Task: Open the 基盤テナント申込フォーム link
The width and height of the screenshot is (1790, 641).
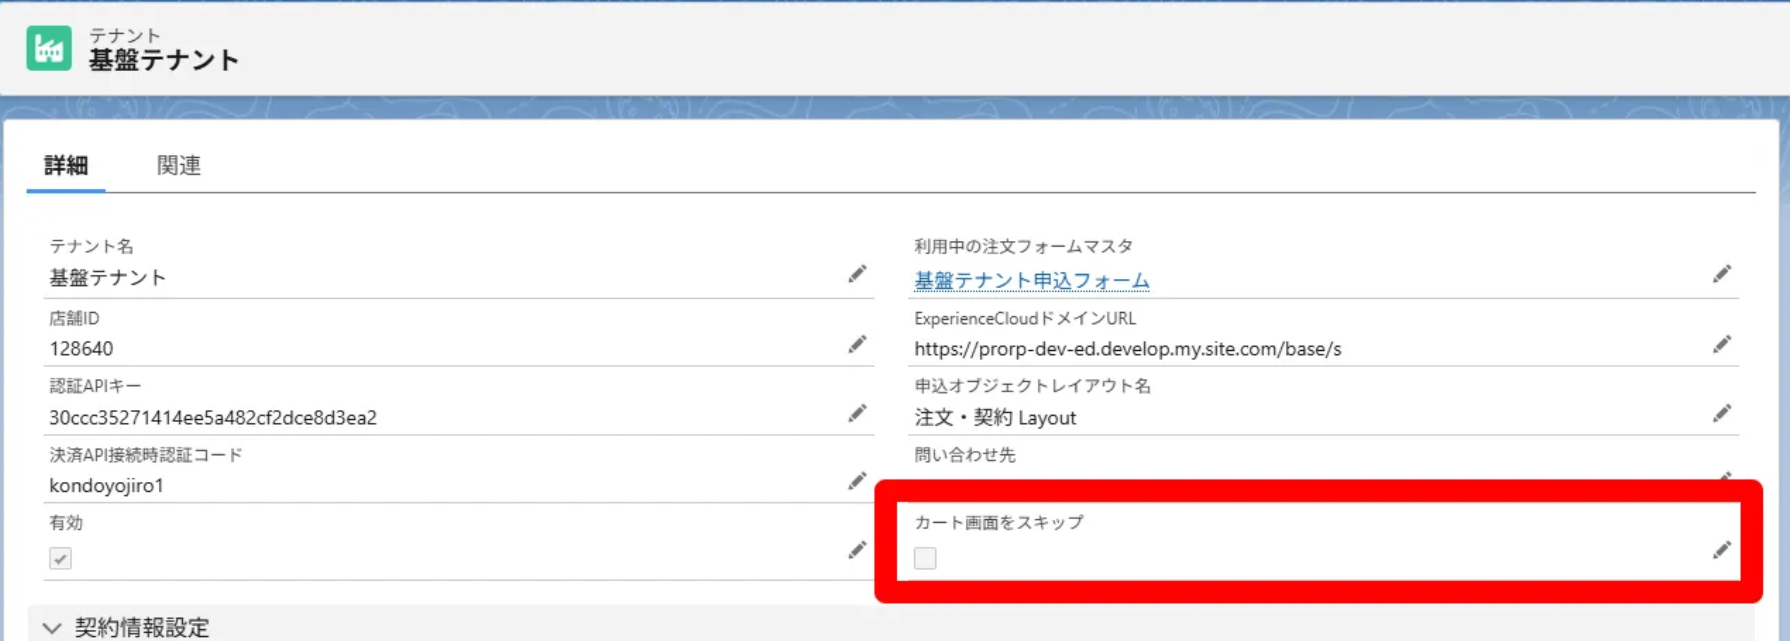Action: (x=1031, y=281)
